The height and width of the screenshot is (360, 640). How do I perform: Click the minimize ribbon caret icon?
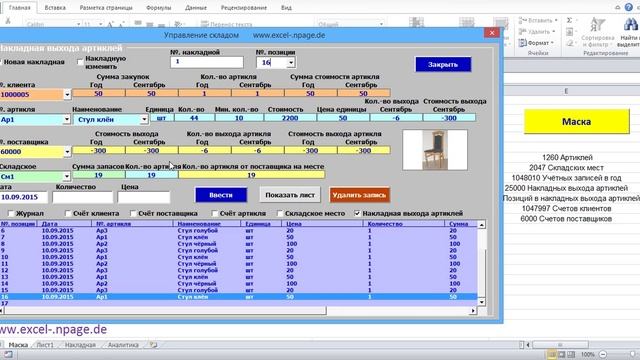pos(618,7)
